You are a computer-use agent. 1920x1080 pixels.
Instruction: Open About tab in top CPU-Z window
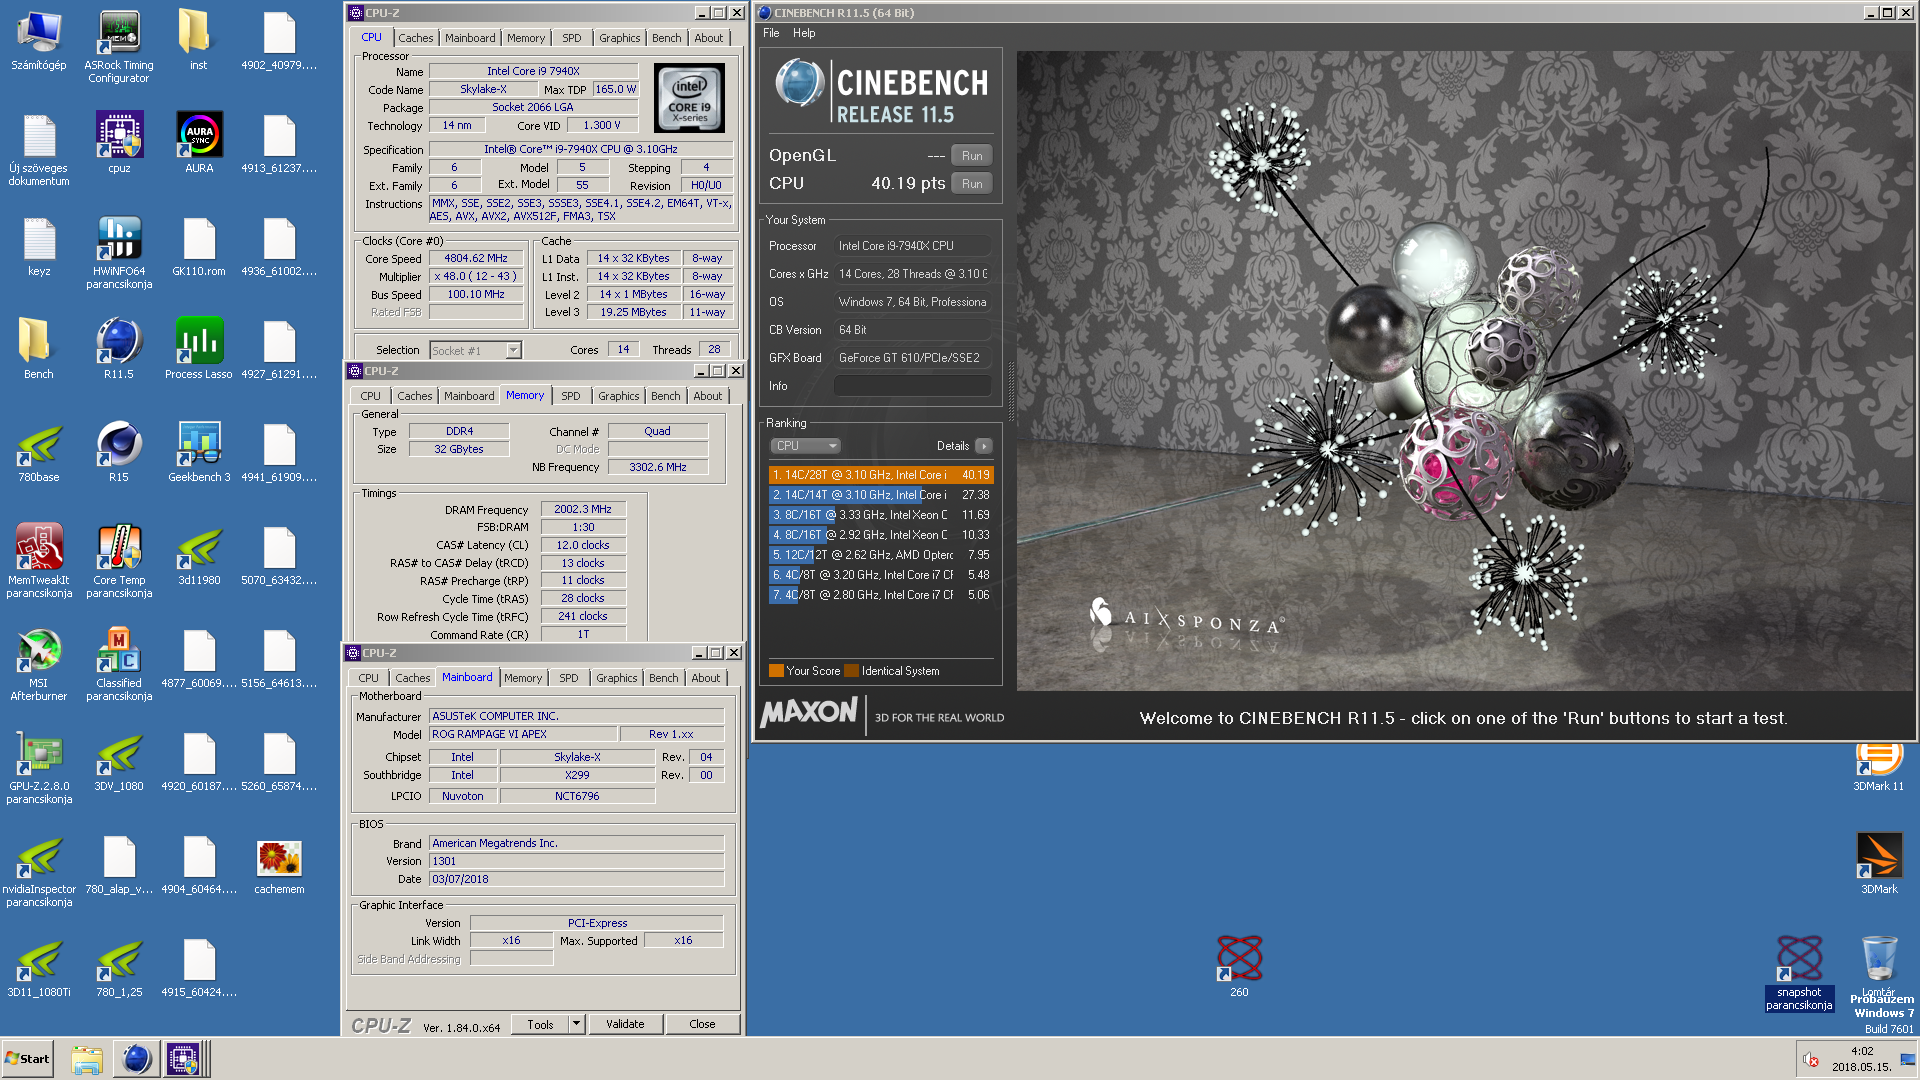pos(709,38)
